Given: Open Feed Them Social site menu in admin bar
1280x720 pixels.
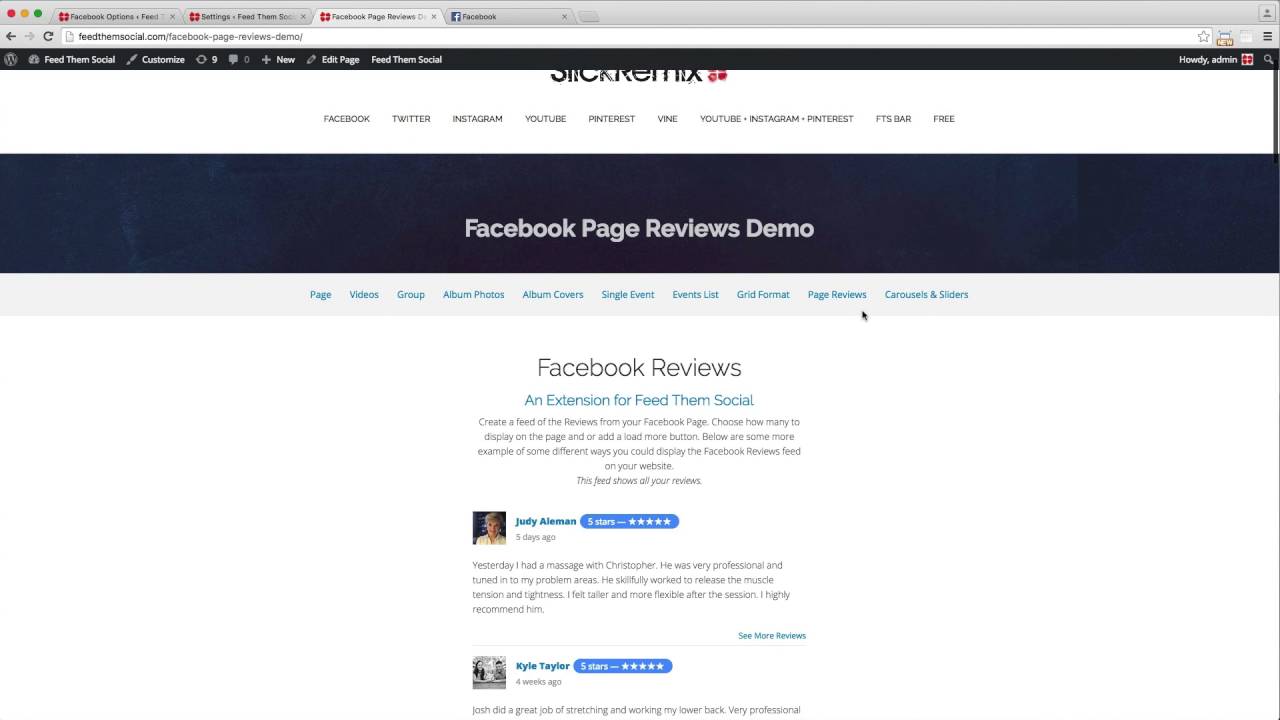Looking at the screenshot, I should pyautogui.click(x=72, y=59).
